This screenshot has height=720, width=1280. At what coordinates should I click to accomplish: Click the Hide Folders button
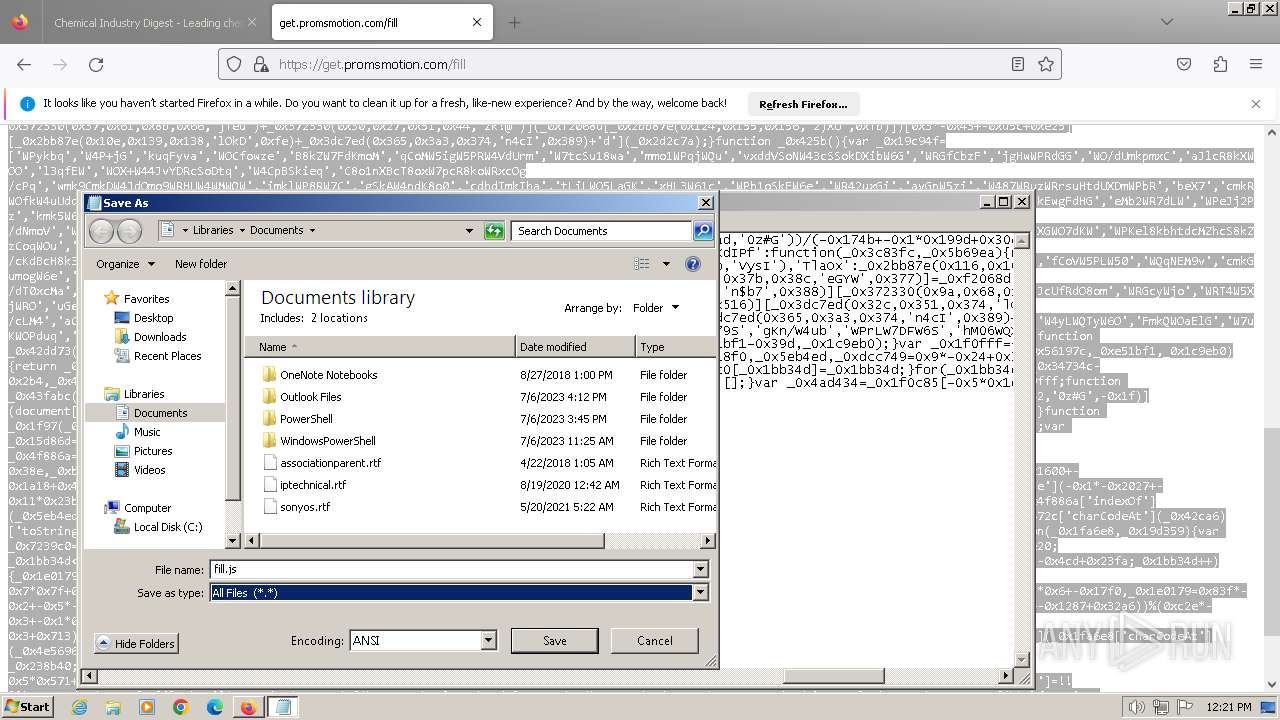(x=135, y=644)
